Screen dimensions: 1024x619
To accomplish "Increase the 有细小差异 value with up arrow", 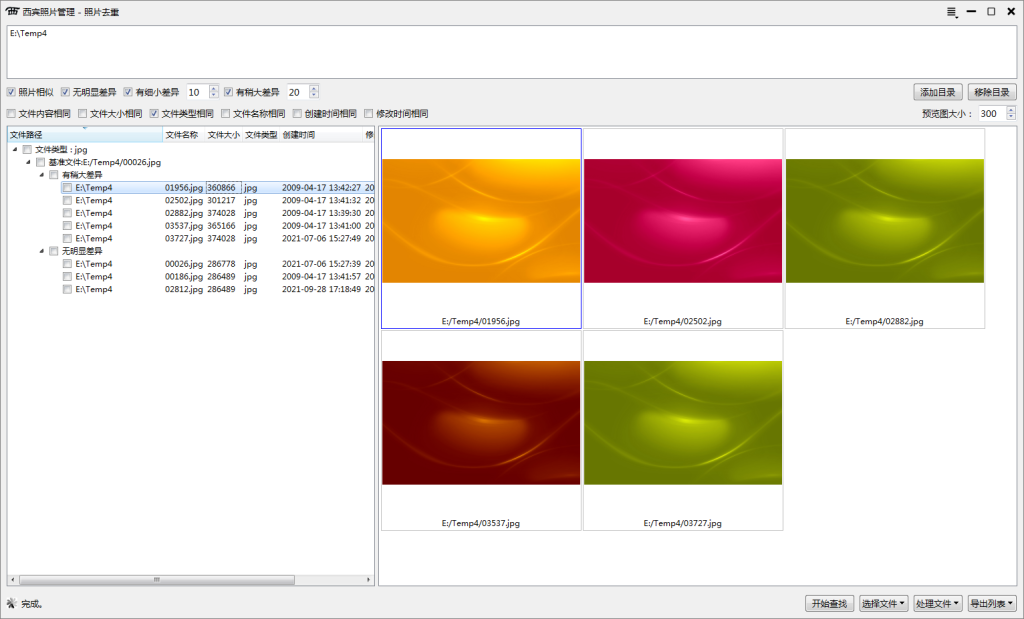I will (x=214, y=88).
